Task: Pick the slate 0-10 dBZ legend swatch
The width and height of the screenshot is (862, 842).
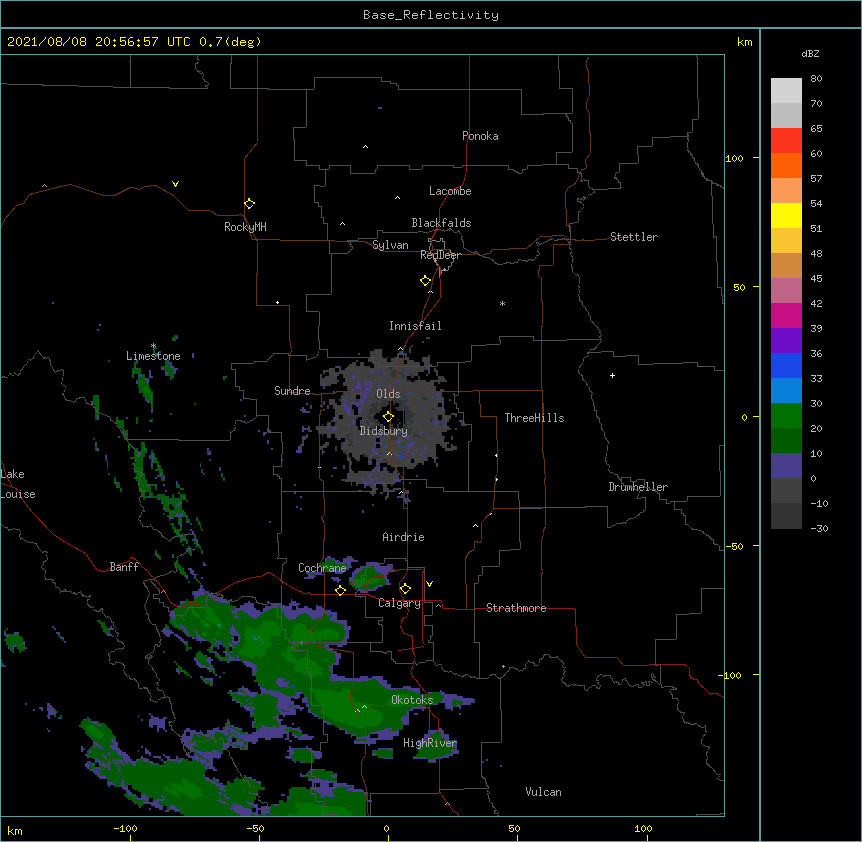Action: (786, 466)
